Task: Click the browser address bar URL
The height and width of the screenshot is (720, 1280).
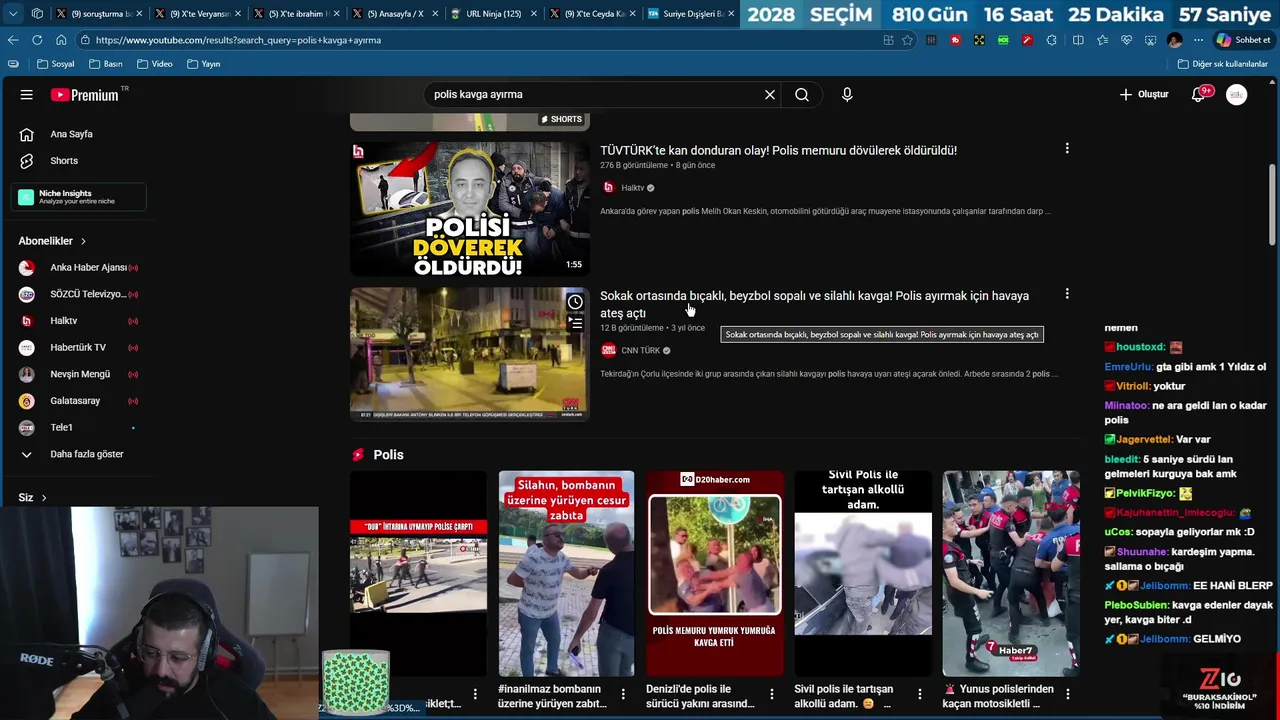Action: pyautogui.click(x=238, y=40)
